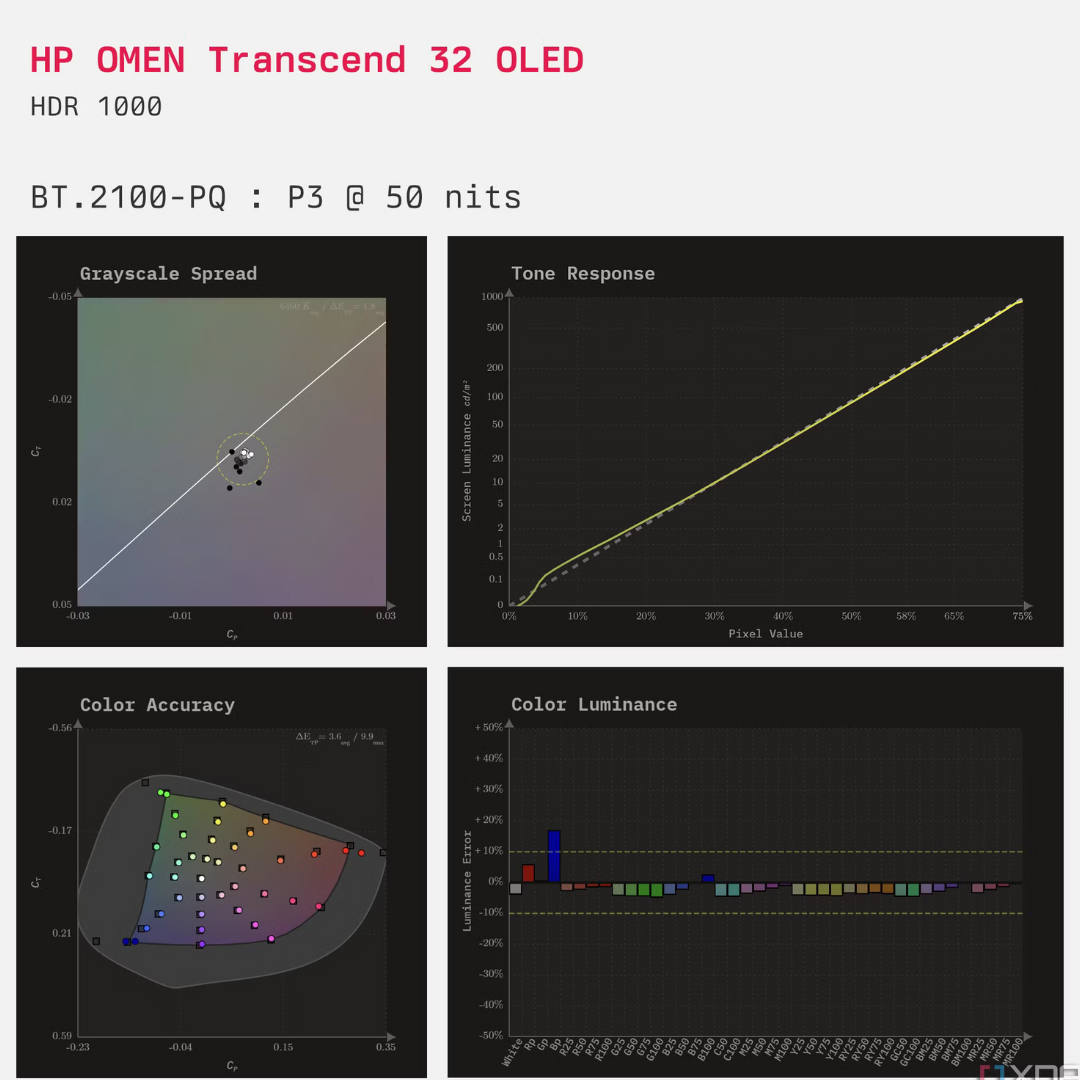Select the red data point near the gamut edge

[360, 851]
